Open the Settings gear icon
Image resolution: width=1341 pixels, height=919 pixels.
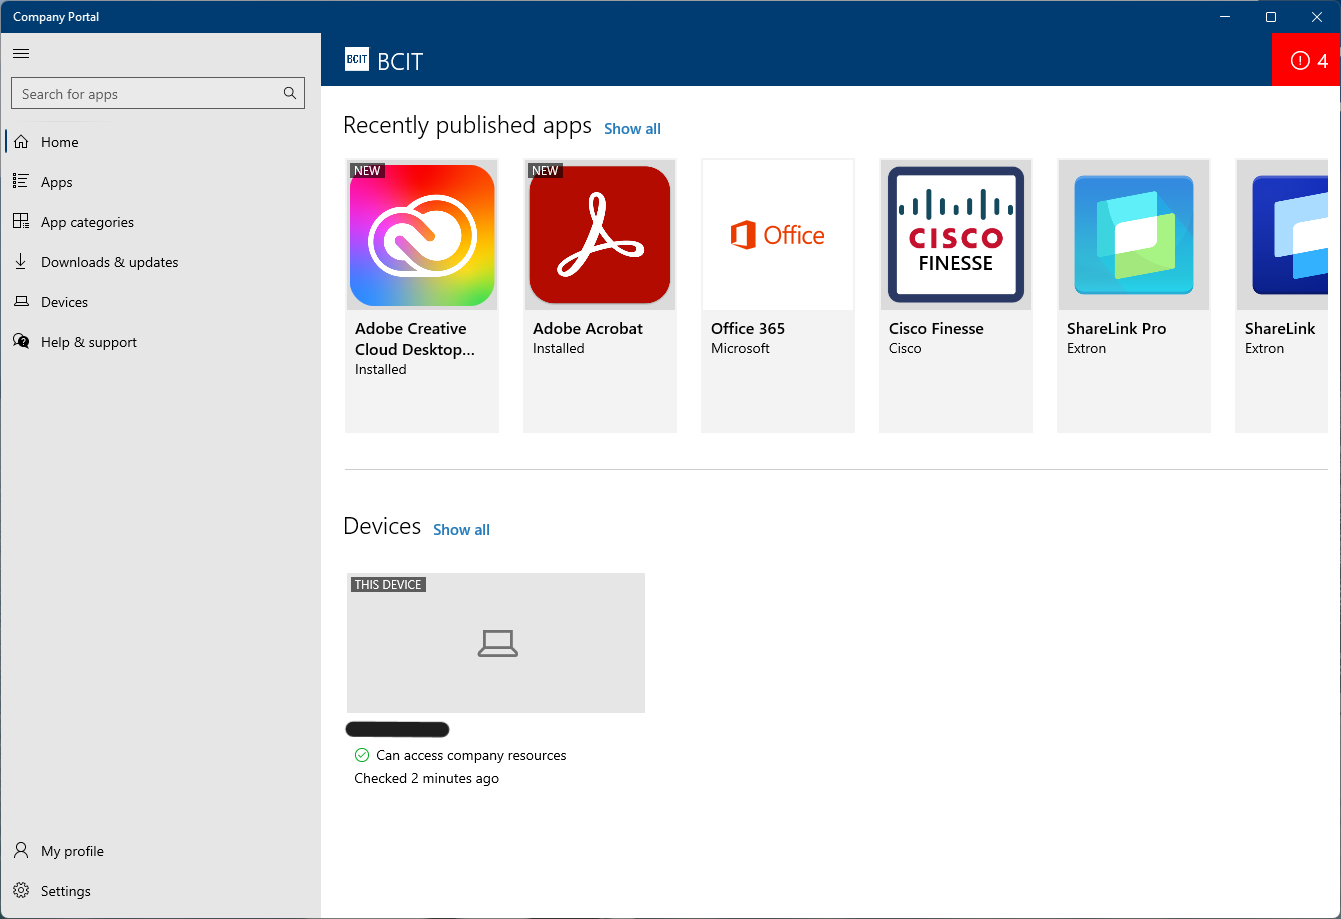[x=21, y=891]
